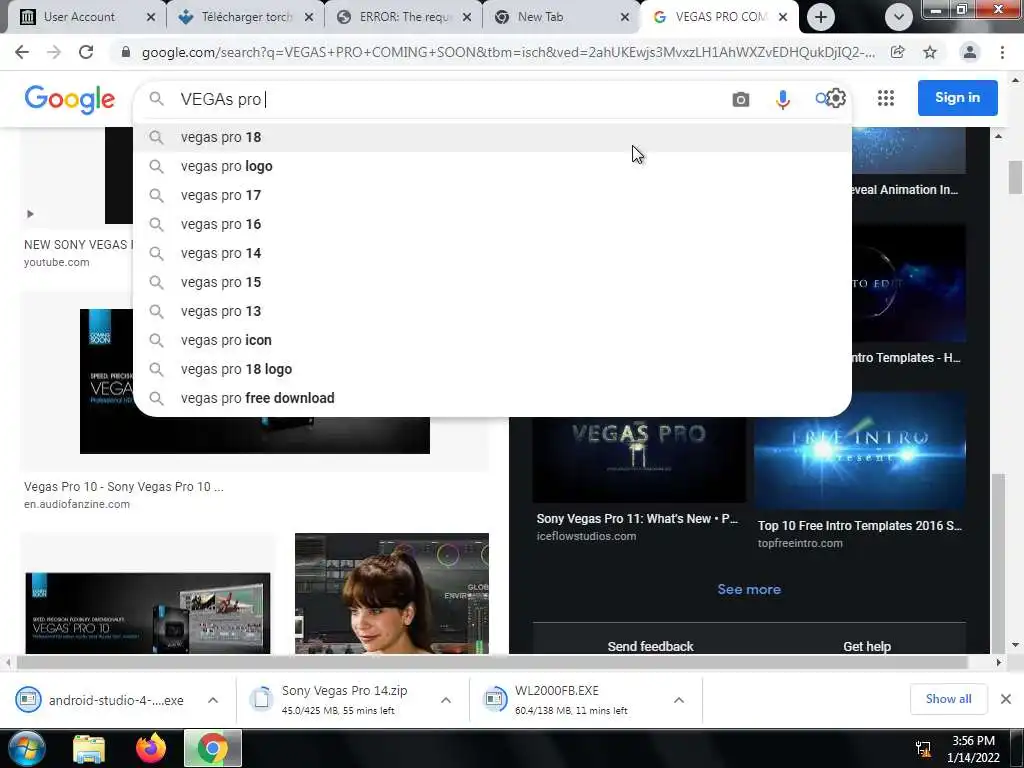Select suggestion vegas pro 18
Image resolution: width=1024 pixels, height=768 pixels.
492,137
